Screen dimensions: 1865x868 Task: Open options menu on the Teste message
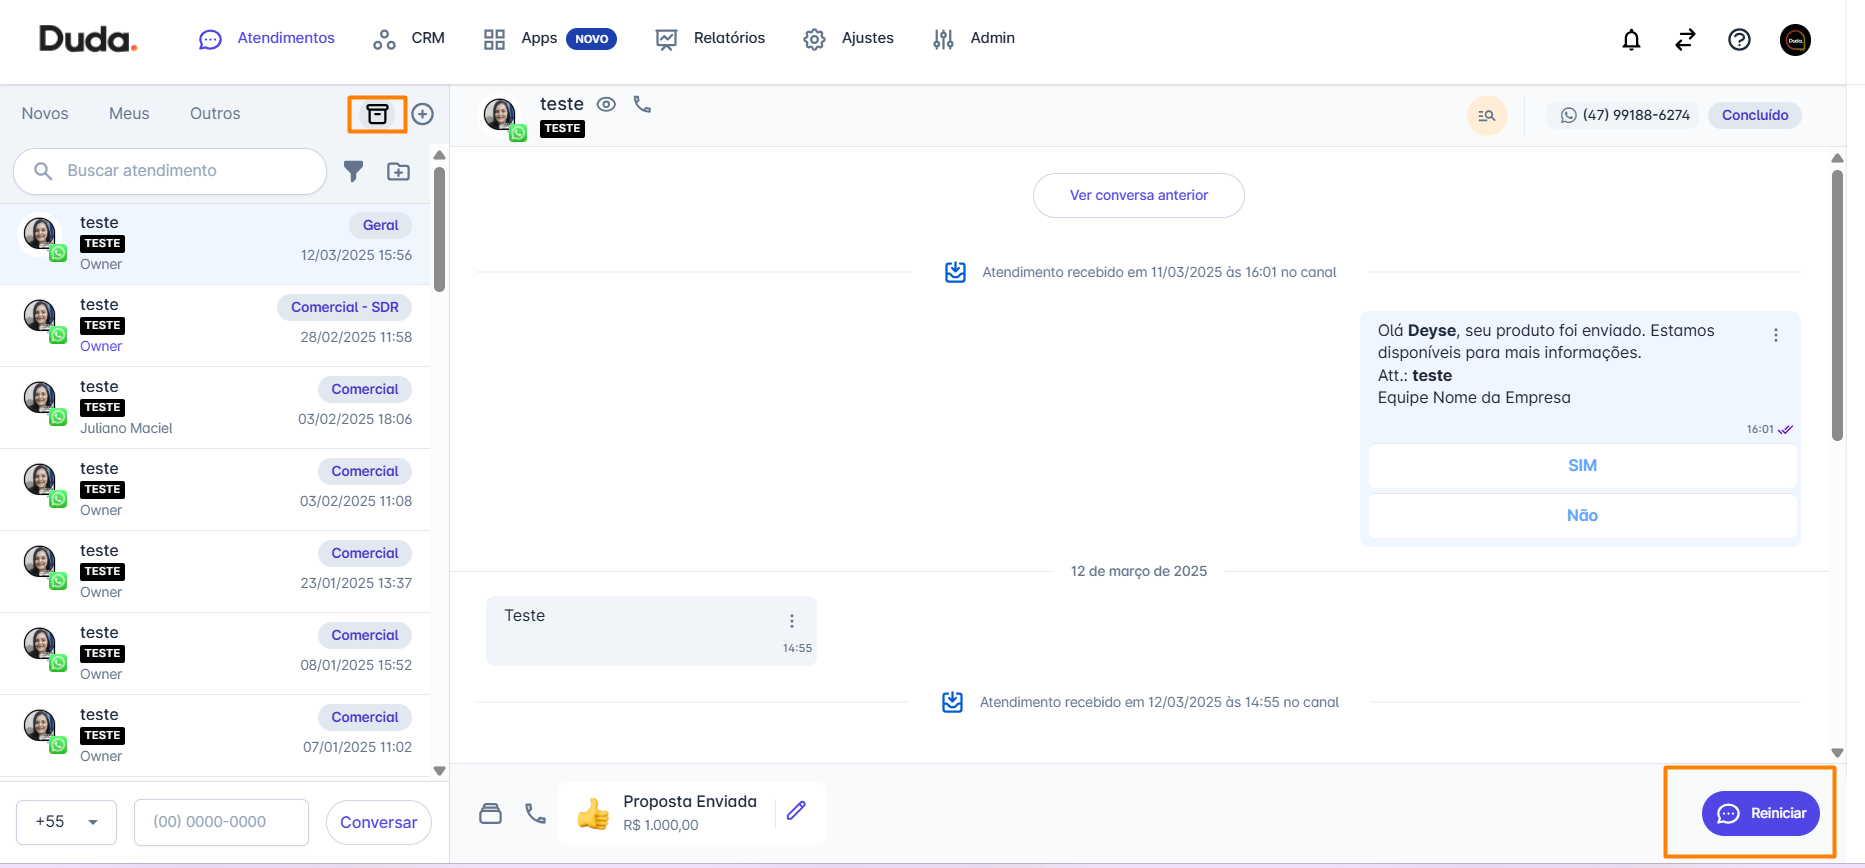[792, 621]
